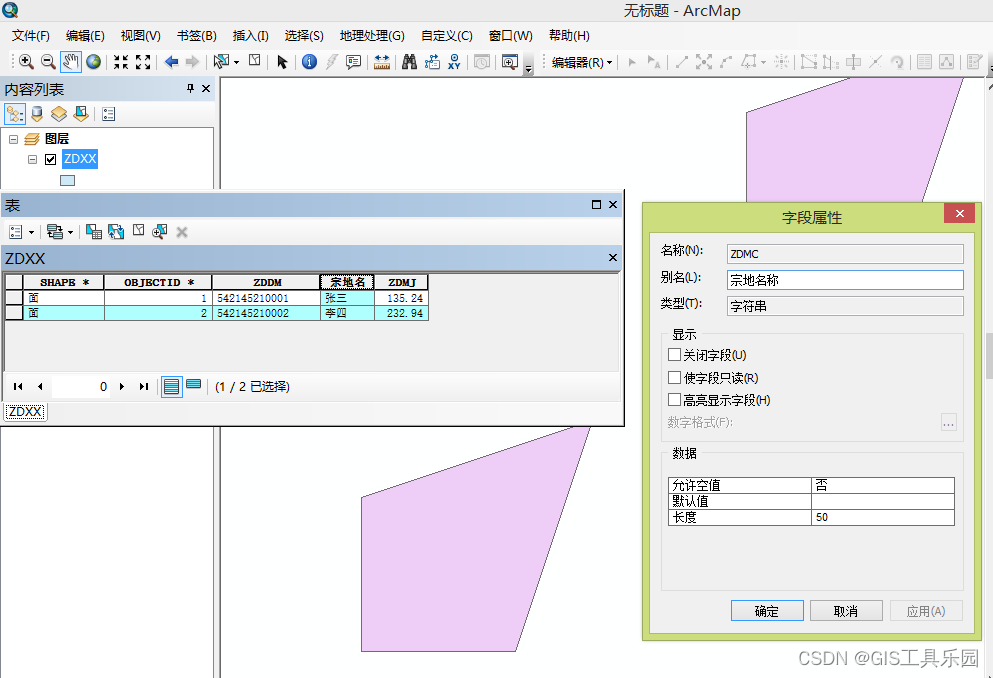Screen dimensions: 993x678
Task: Open the 编辑 menu
Action: 85,35
